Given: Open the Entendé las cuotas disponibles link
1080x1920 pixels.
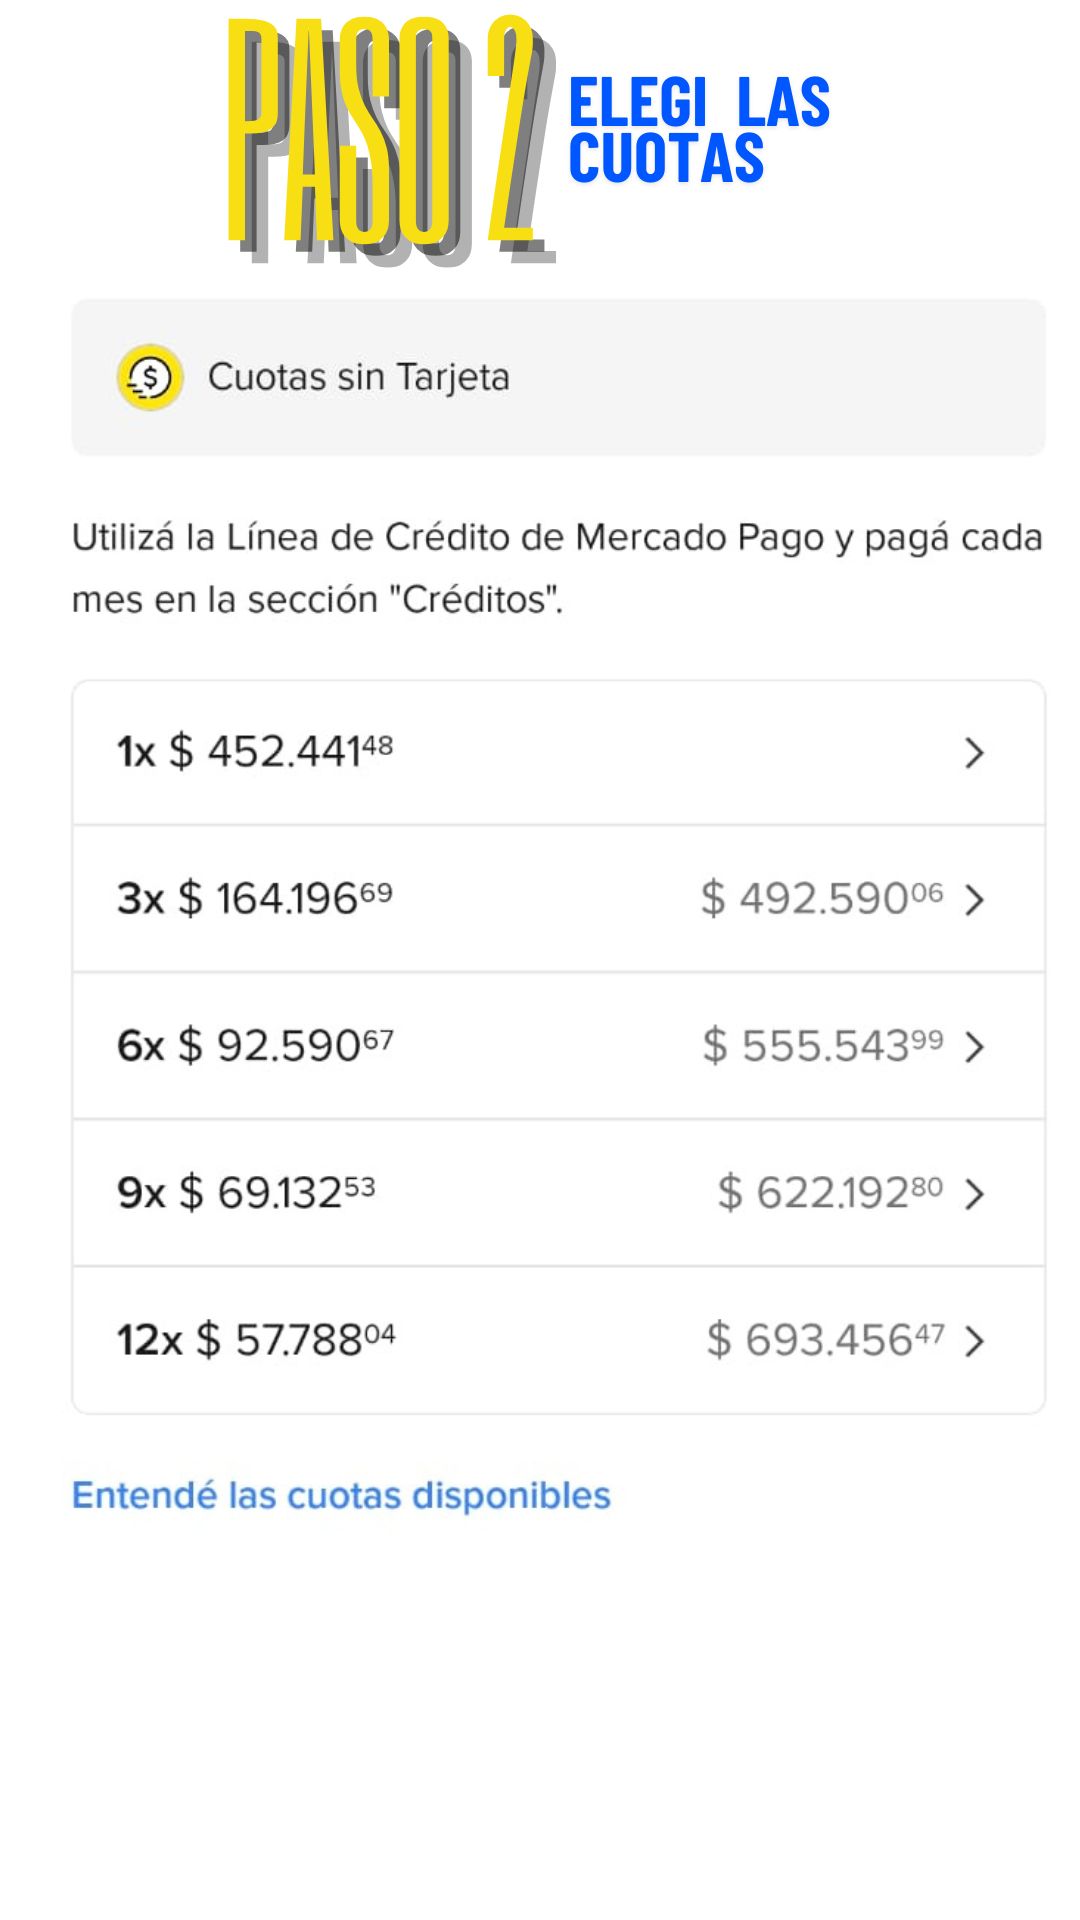Looking at the screenshot, I should click(x=341, y=1496).
